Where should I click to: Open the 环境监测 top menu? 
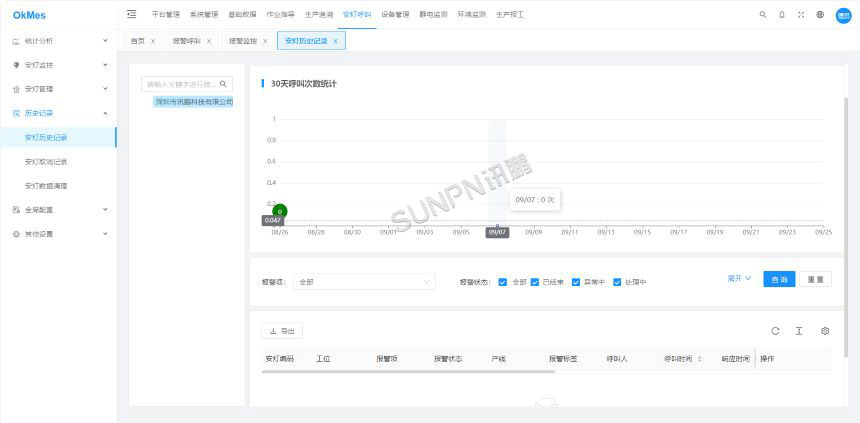tap(472, 15)
